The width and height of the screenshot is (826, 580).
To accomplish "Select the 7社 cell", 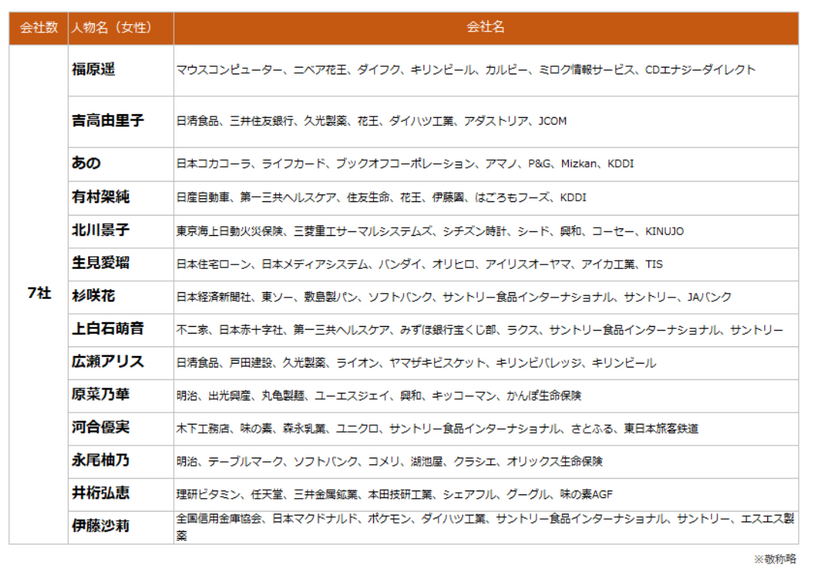I will (x=39, y=293).
